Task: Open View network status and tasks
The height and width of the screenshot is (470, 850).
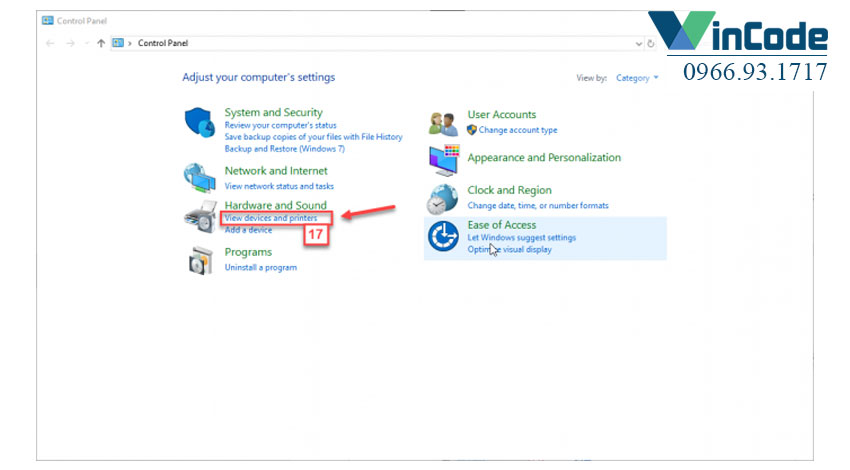Action: 279,186
